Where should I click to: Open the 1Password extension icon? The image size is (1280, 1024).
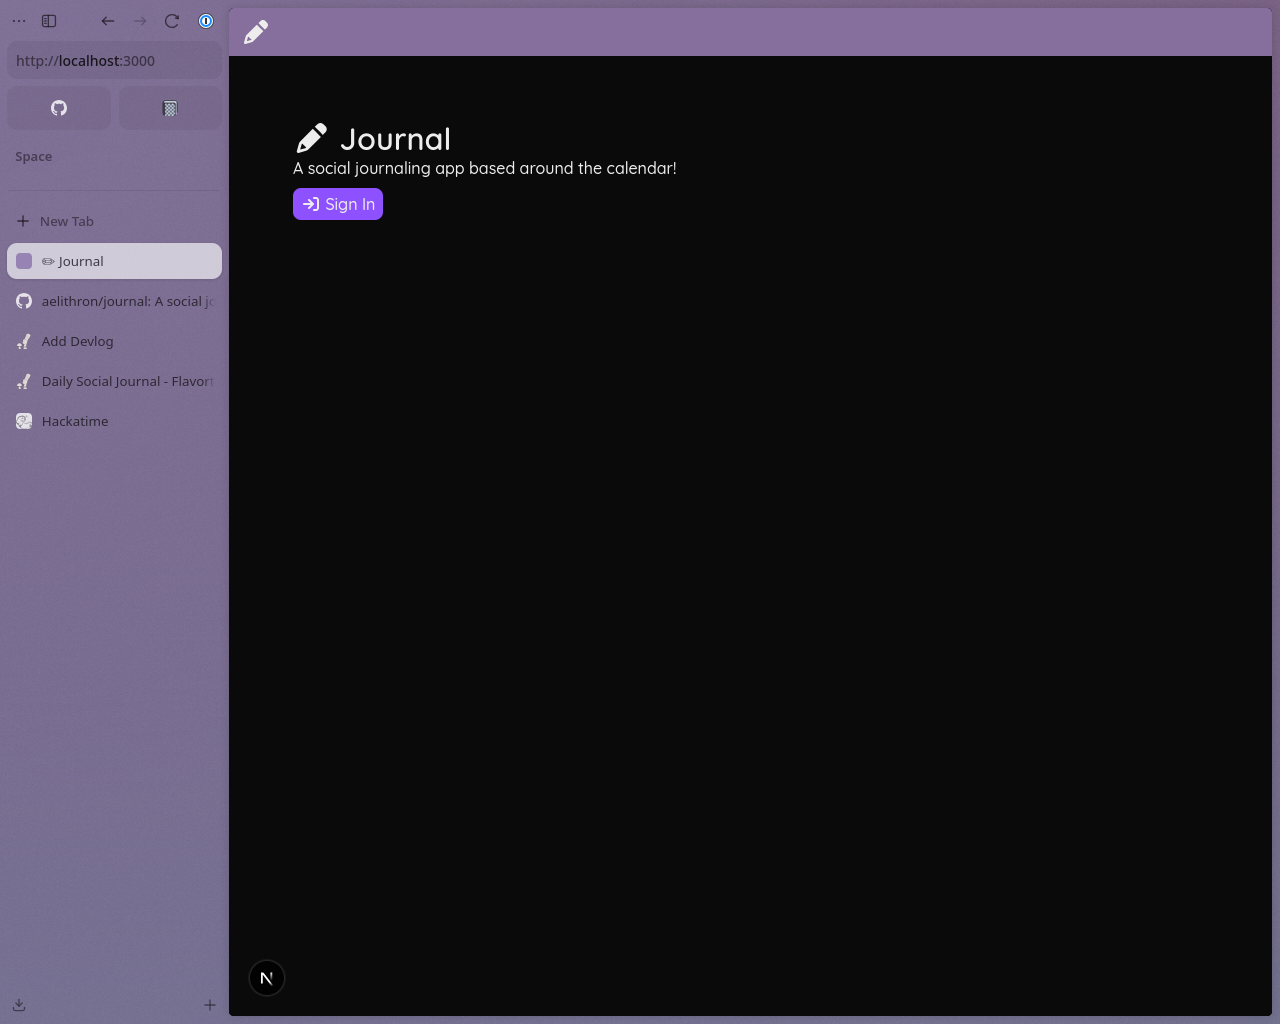(x=206, y=21)
